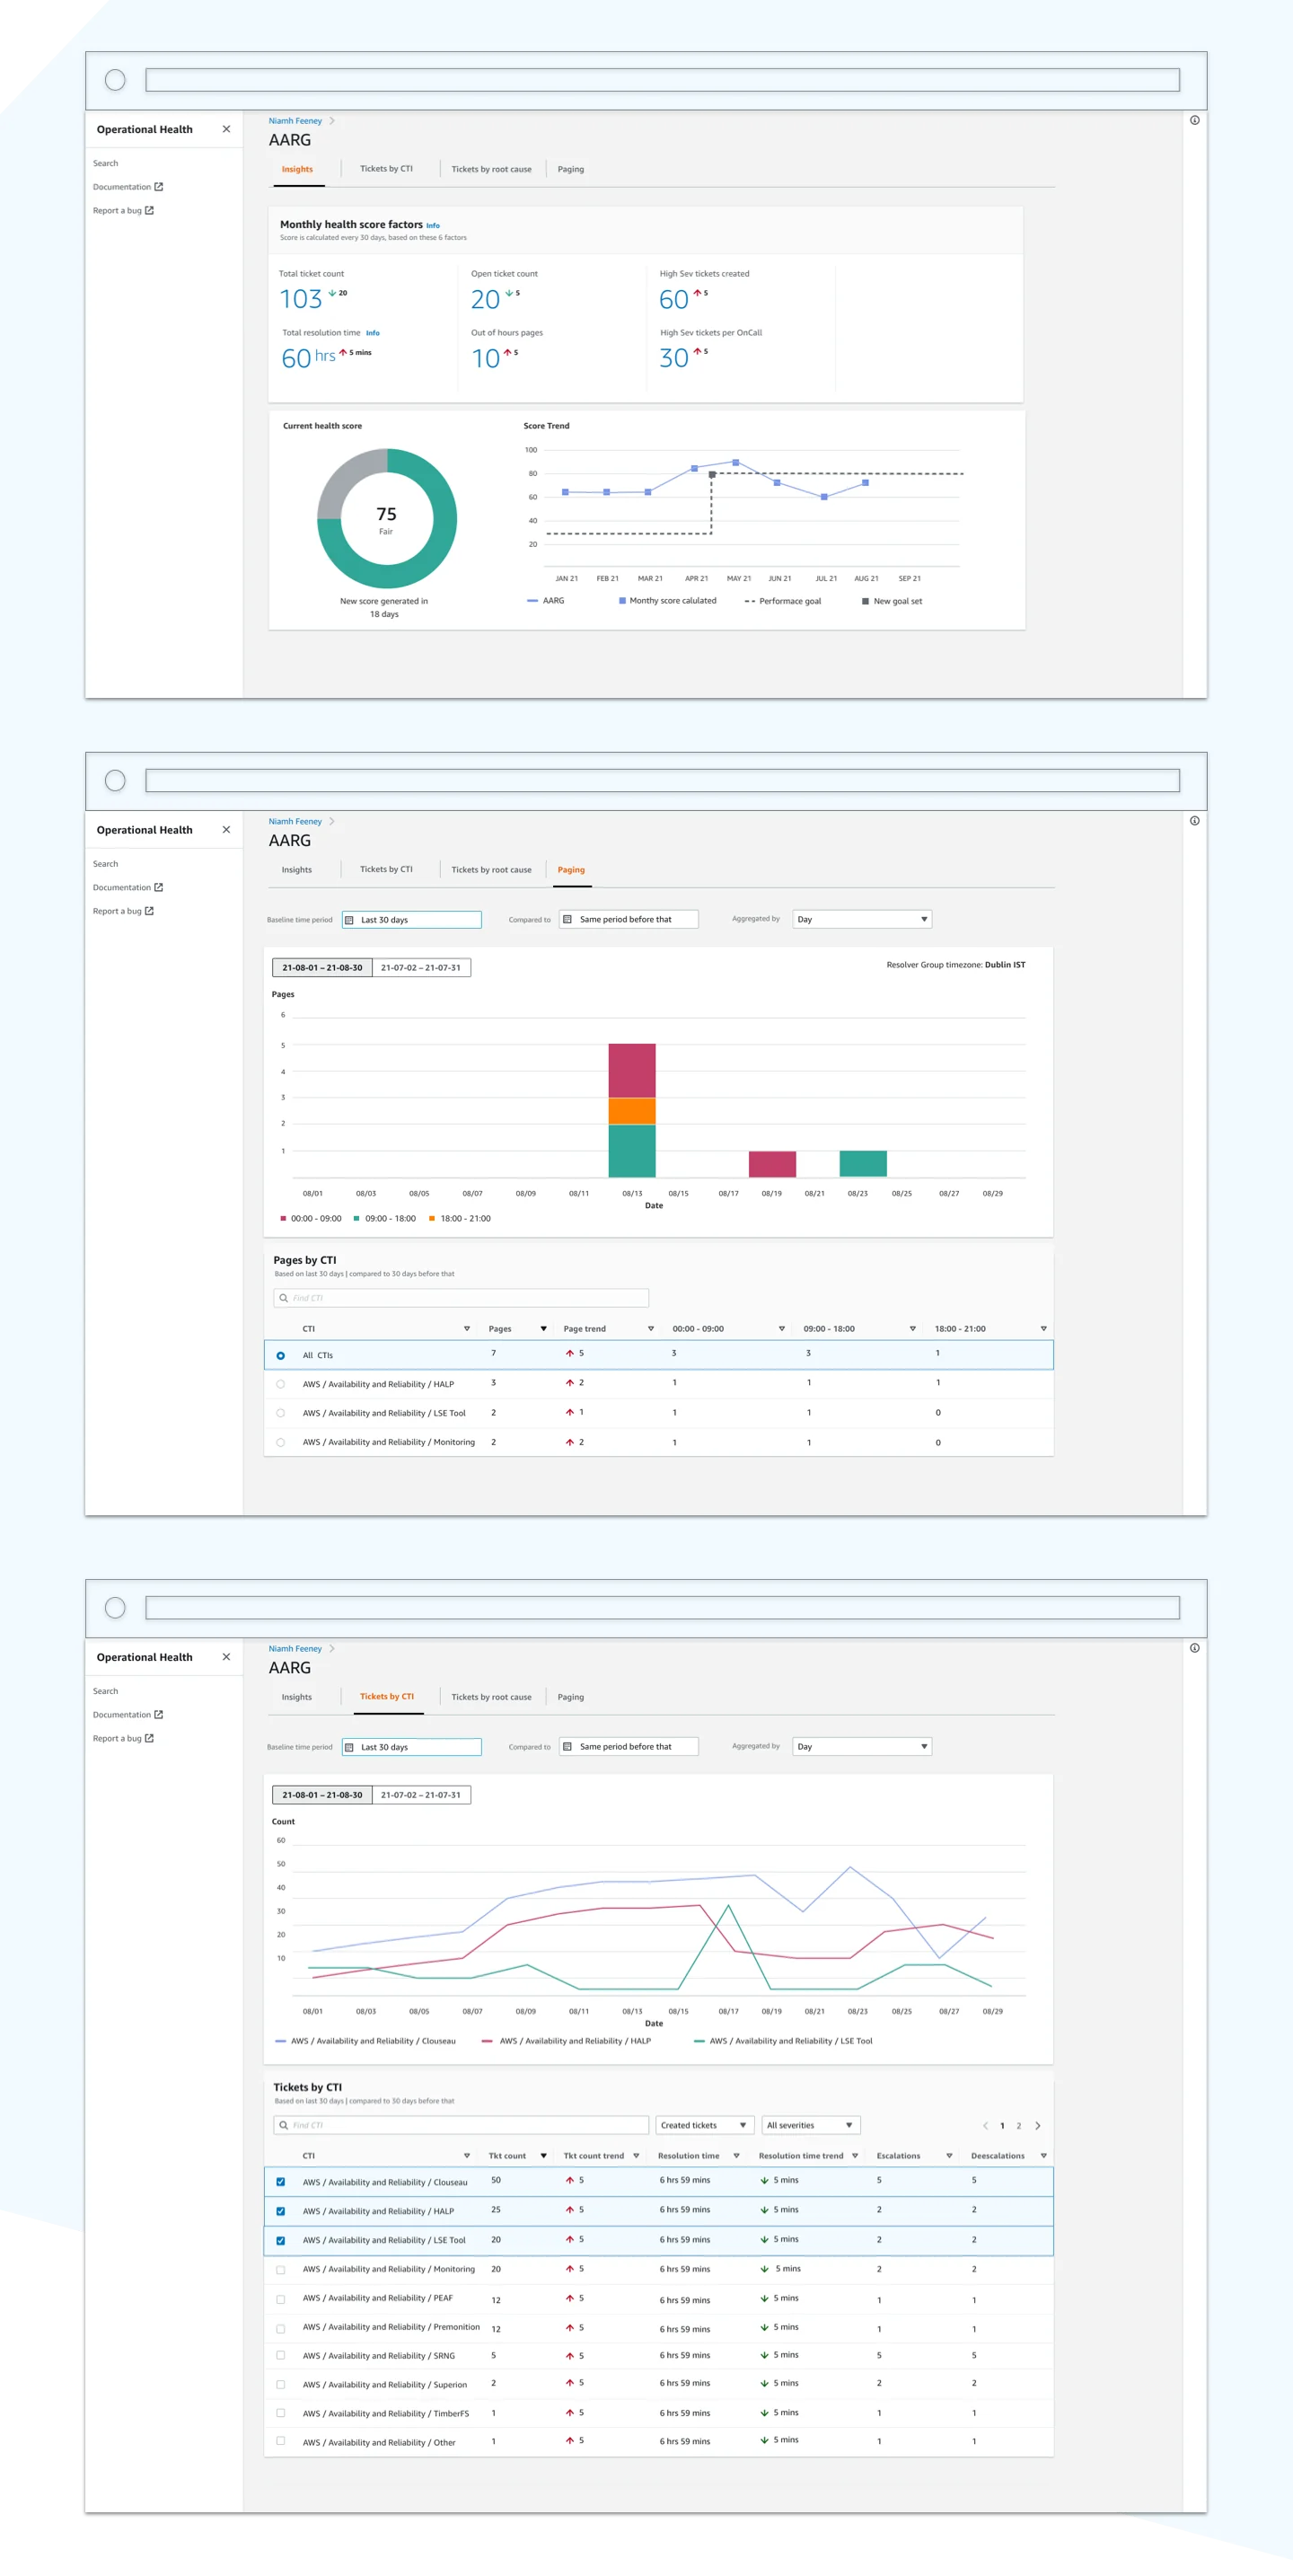Click the breadcrumb chevron after Niamh Feeney on the Insights screen
Image resolution: width=1293 pixels, height=2576 pixels.
coord(332,121)
